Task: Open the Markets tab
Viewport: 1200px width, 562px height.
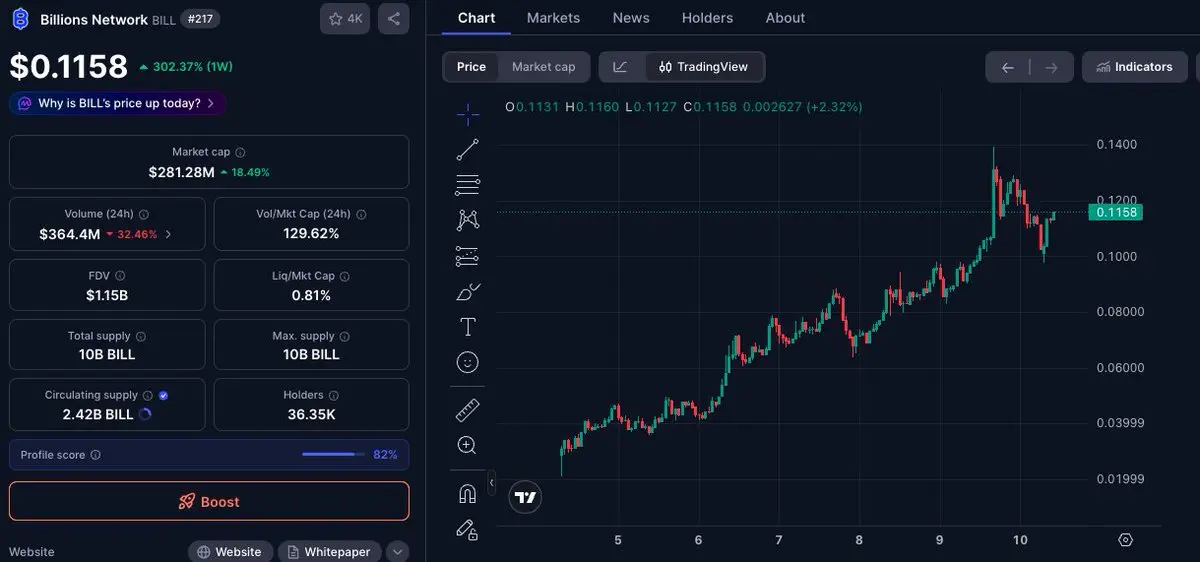Action: [553, 18]
